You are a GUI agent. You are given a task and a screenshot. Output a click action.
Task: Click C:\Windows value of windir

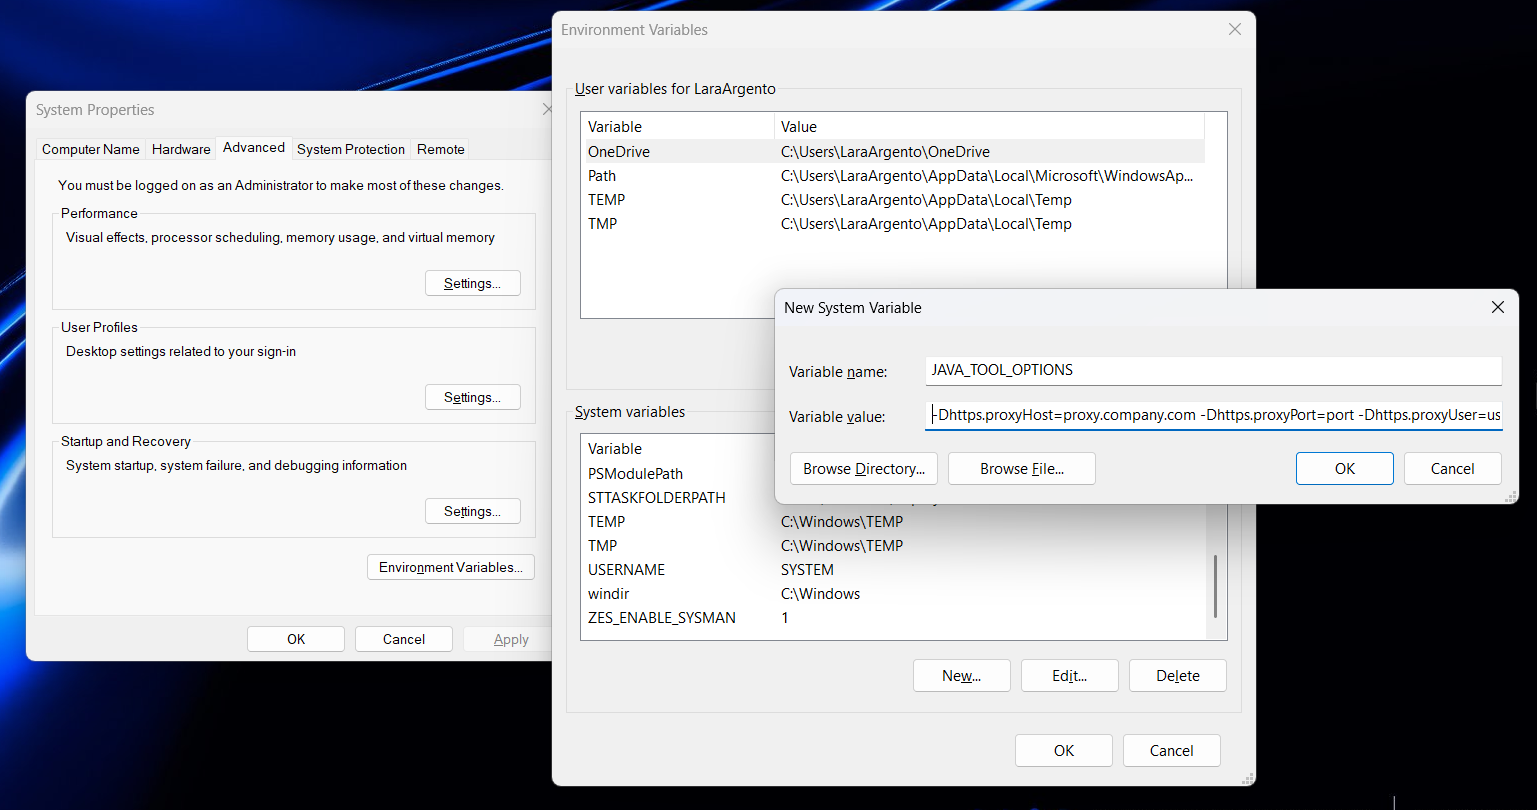click(x=820, y=594)
